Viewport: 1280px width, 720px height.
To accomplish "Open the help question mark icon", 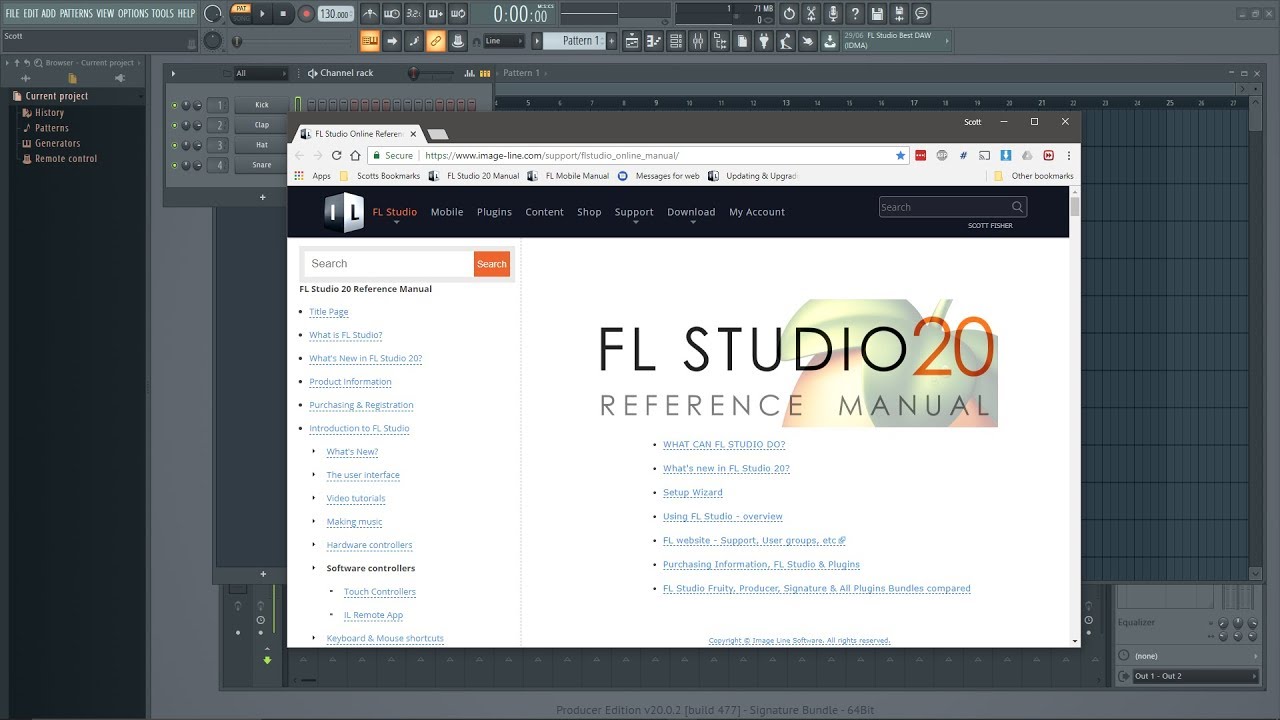I will 856,14.
